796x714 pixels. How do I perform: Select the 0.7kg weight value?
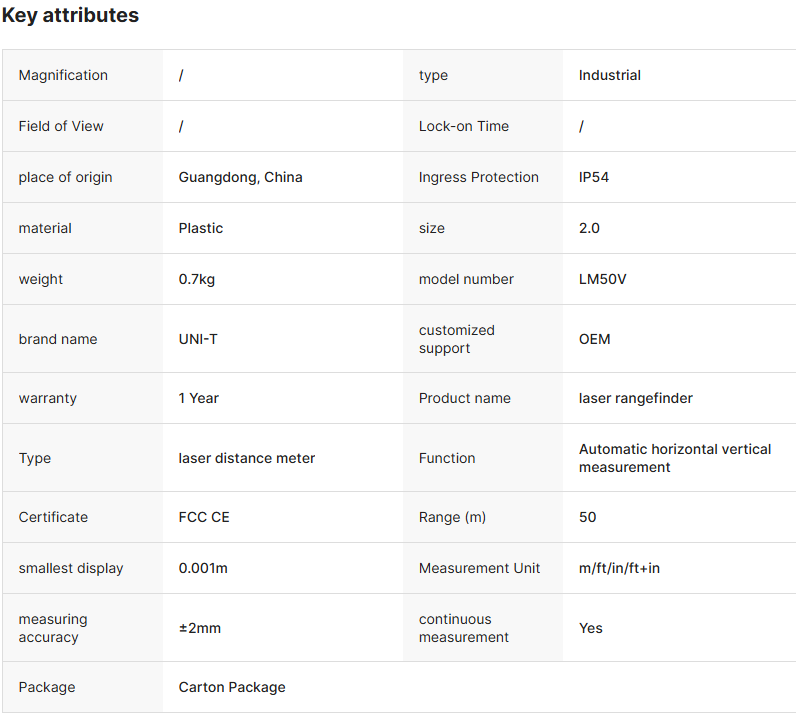coord(197,279)
